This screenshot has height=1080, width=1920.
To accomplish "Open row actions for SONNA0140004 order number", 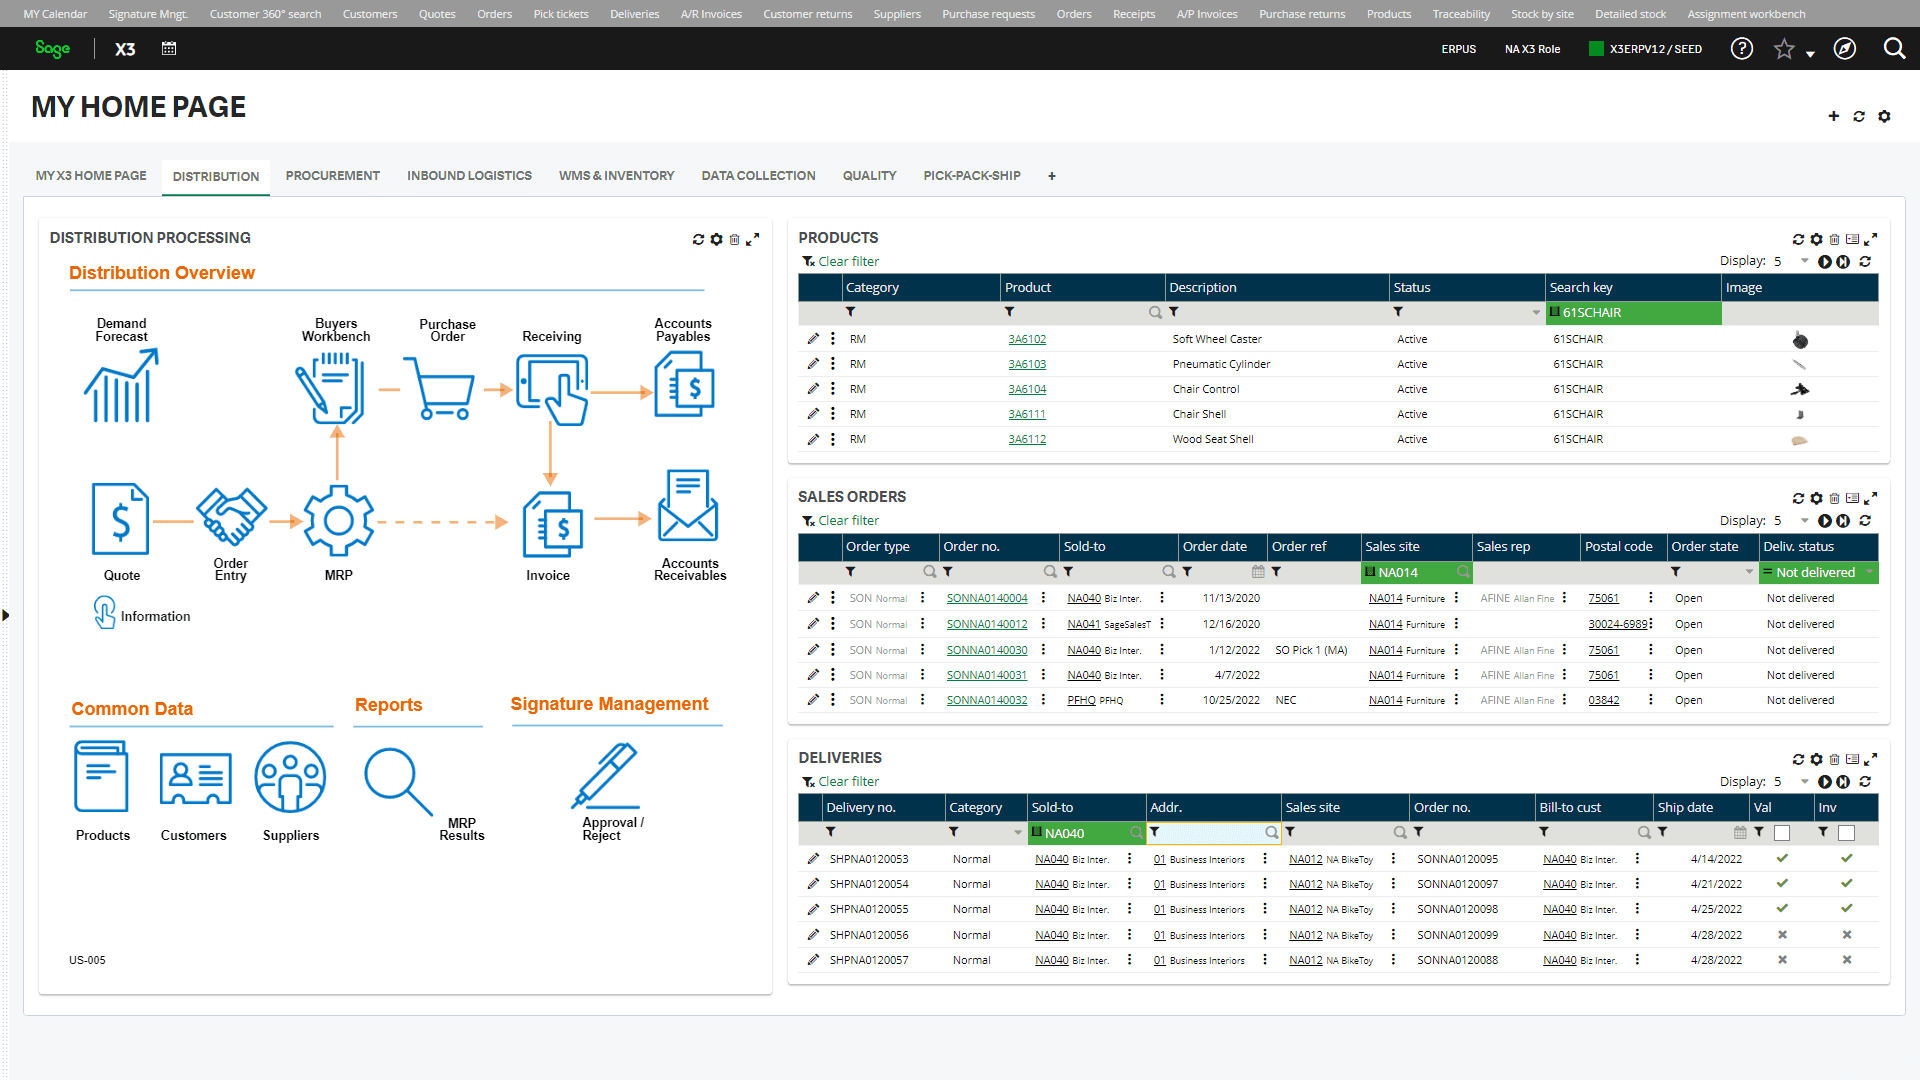I will click(1043, 598).
